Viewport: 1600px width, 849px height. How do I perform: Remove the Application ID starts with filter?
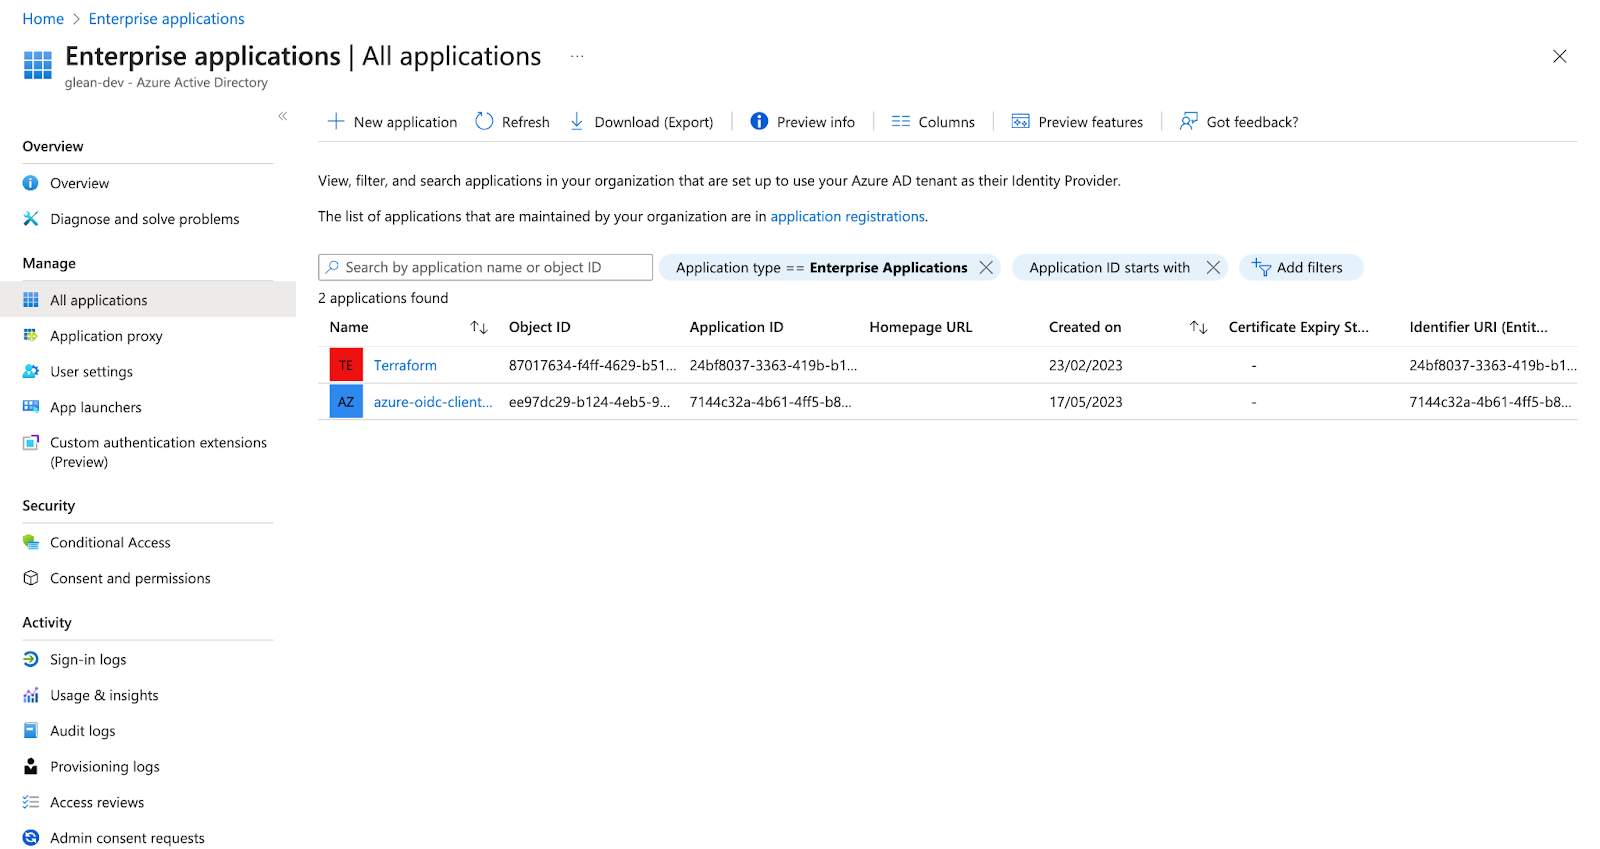[1213, 267]
